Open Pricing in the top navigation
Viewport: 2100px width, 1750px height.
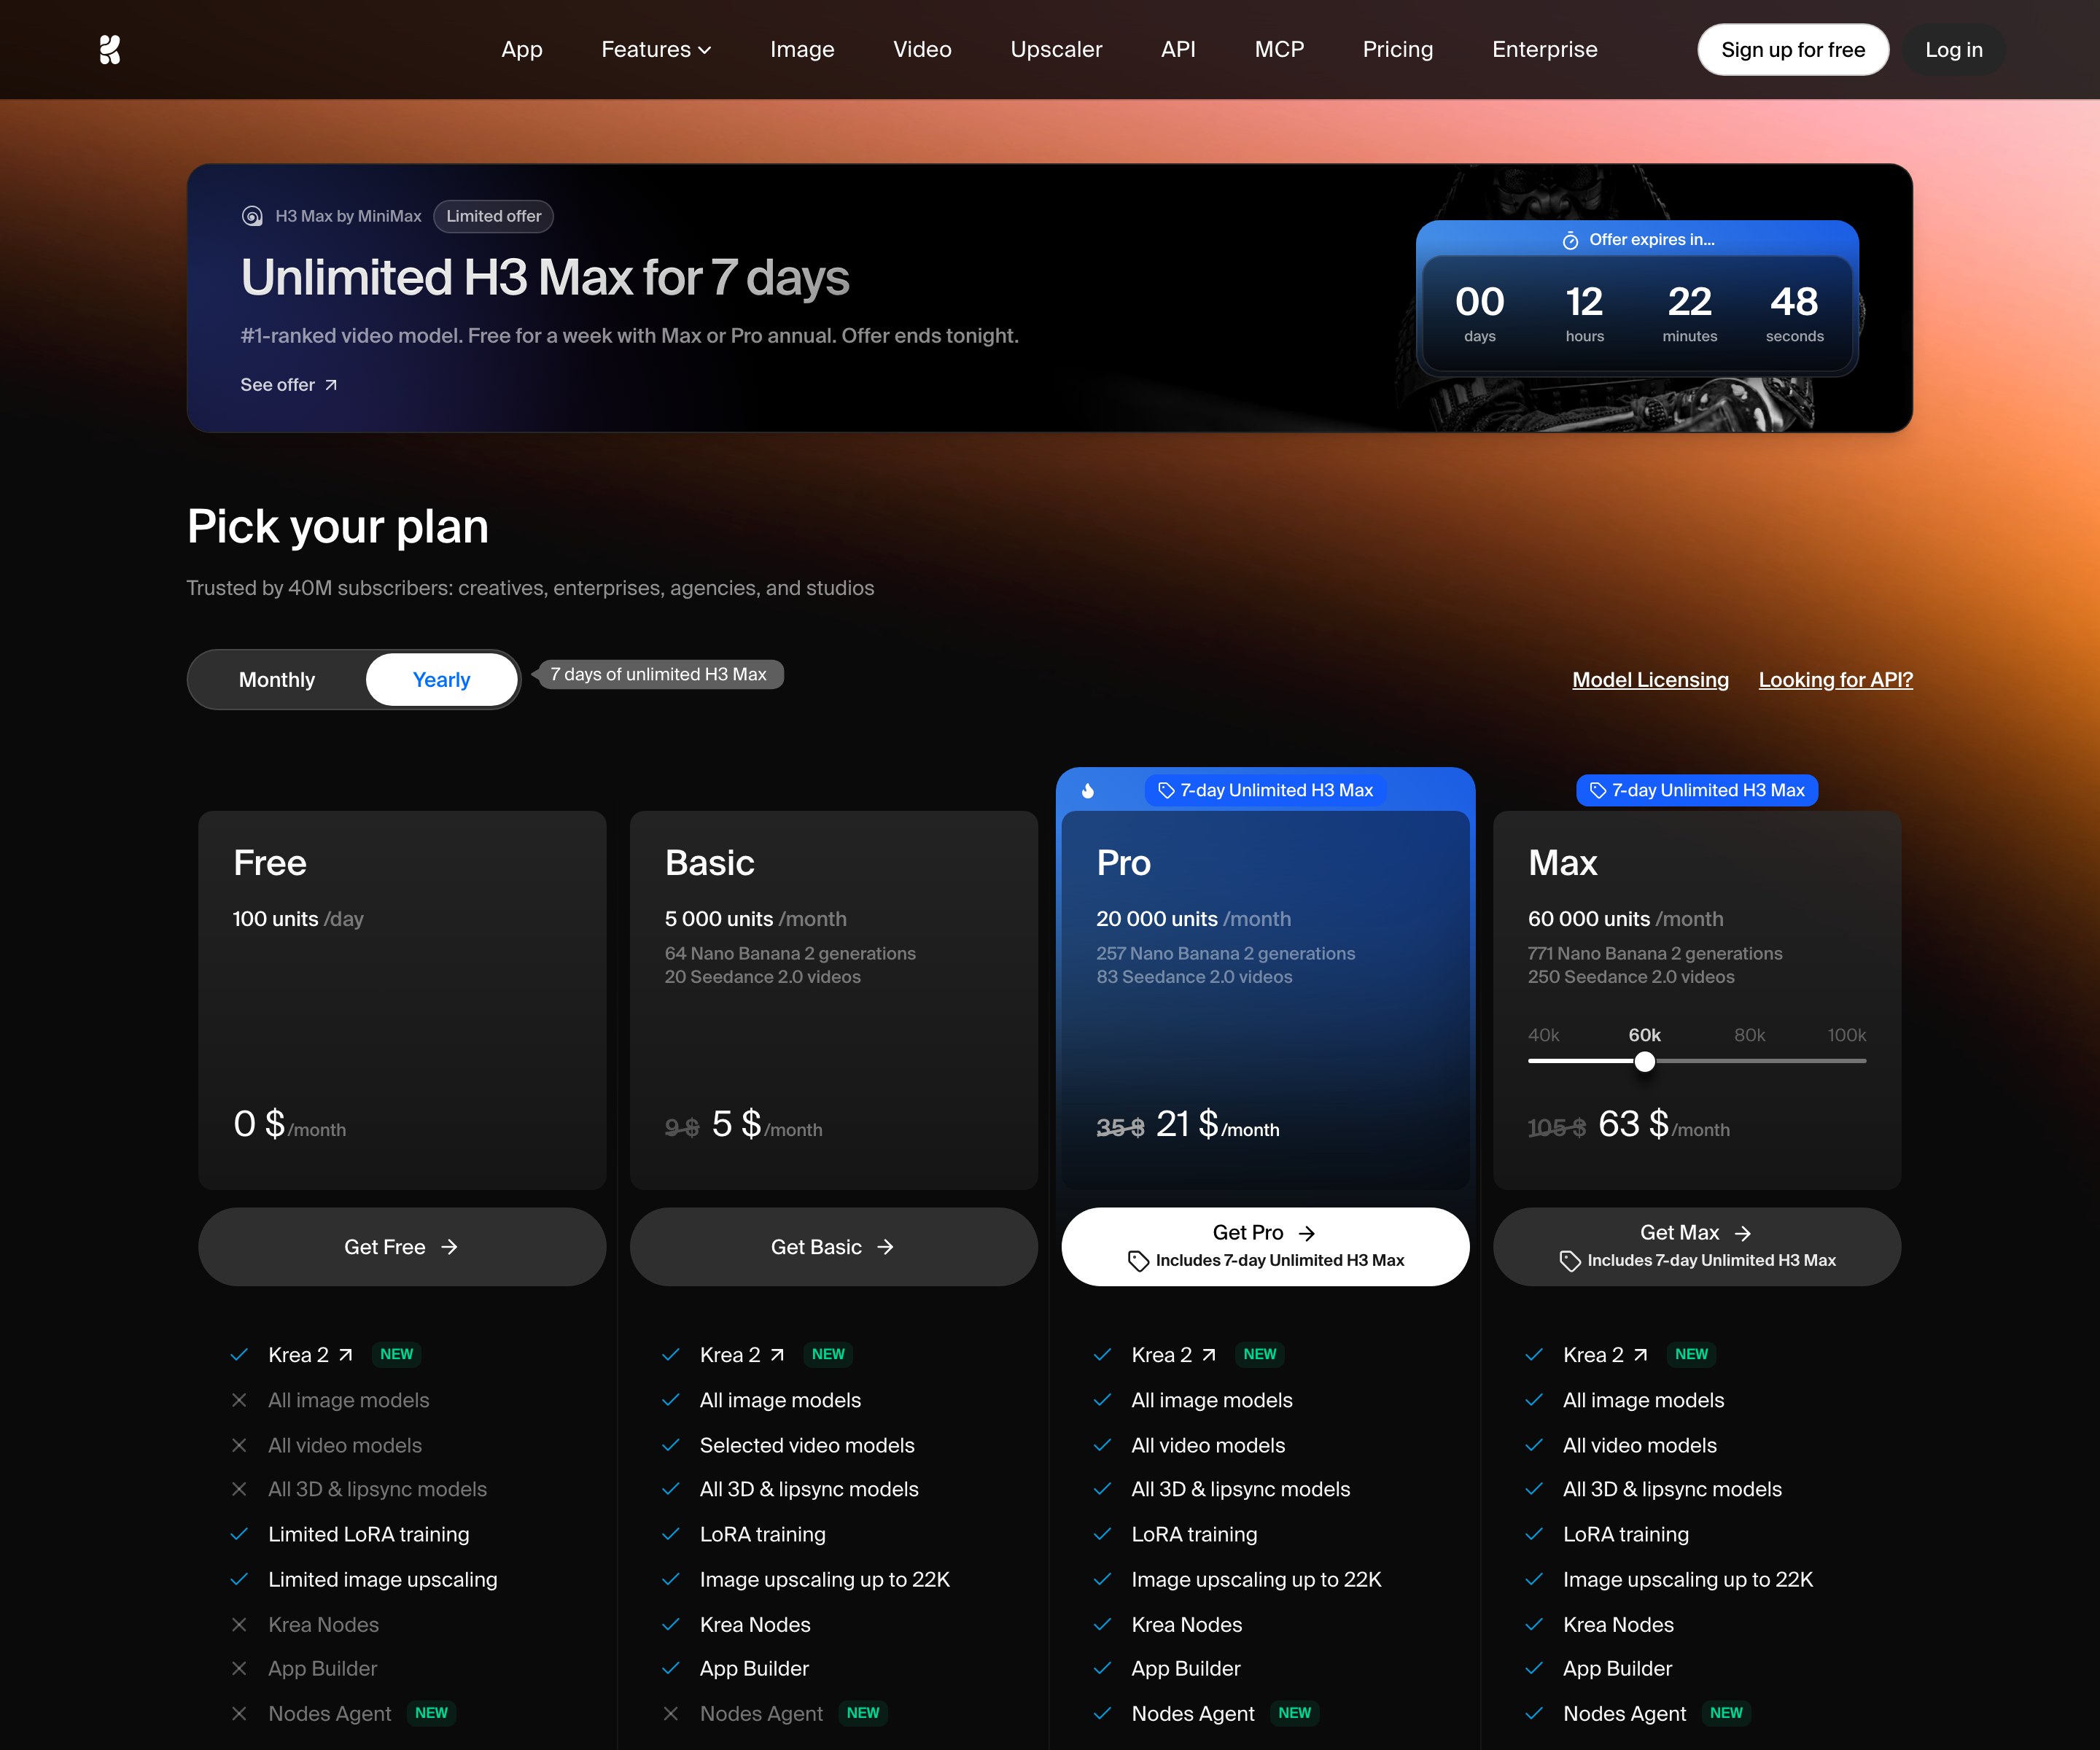(1398, 49)
